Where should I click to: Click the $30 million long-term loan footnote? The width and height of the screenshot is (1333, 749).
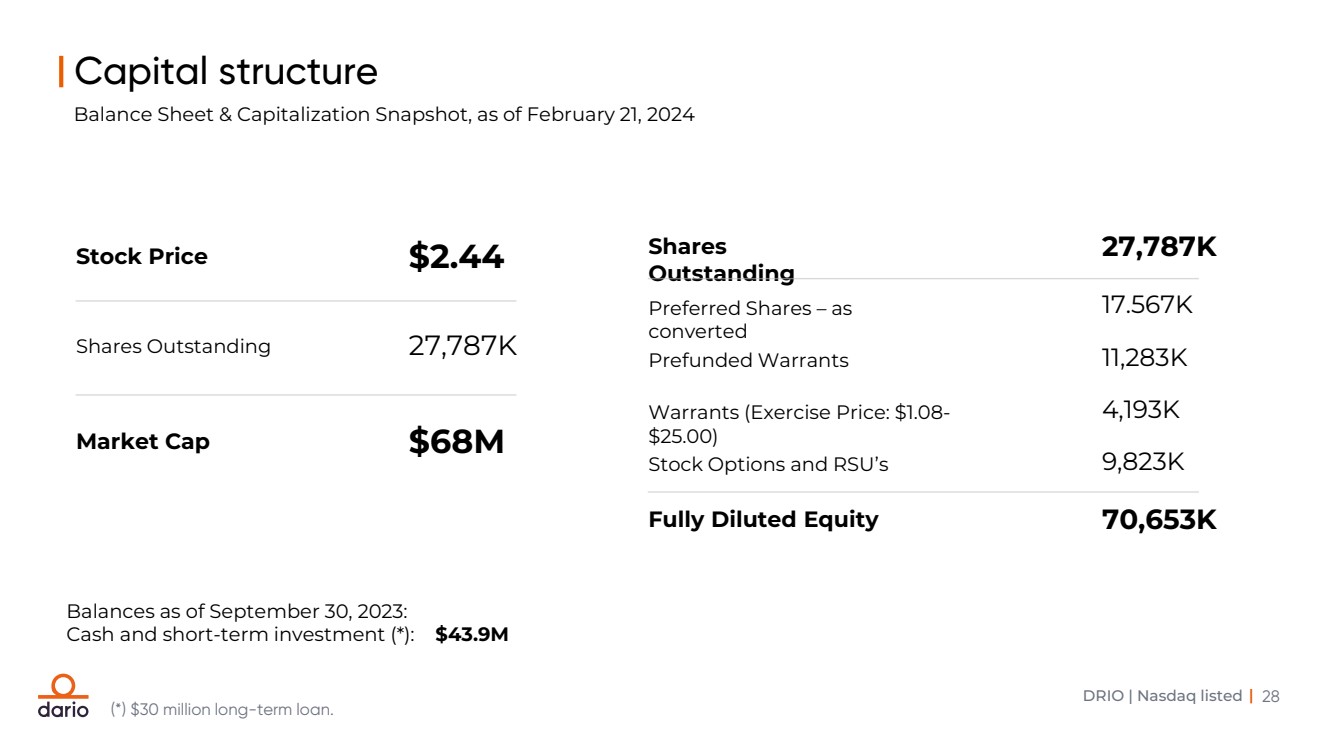tap(222, 710)
